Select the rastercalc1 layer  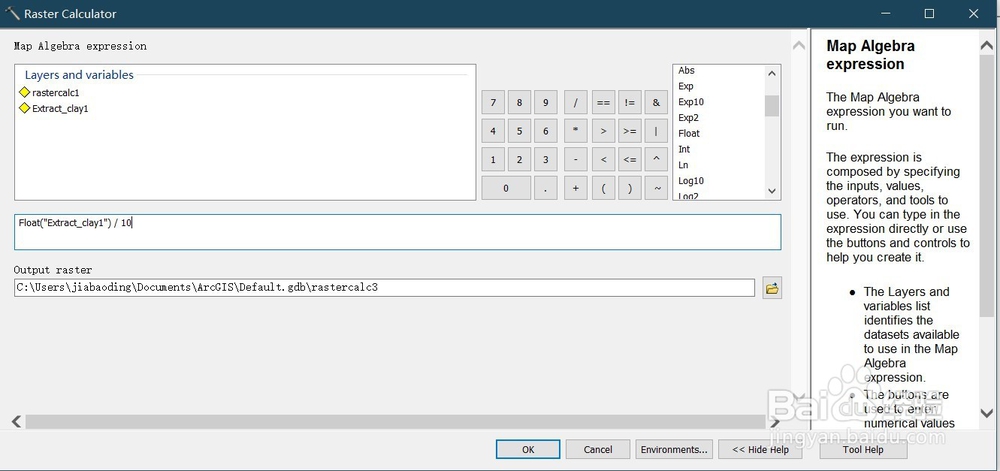point(55,92)
